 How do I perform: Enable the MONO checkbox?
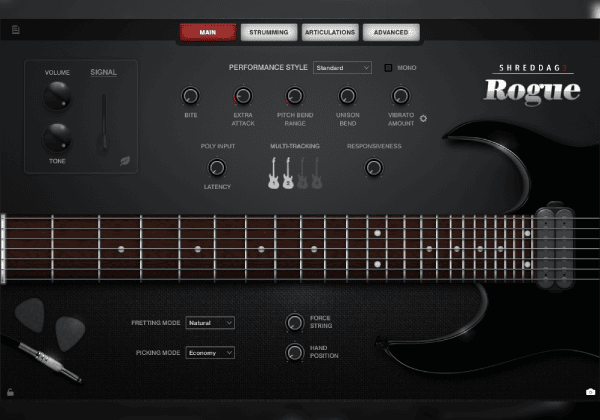[x=388, y=68]
